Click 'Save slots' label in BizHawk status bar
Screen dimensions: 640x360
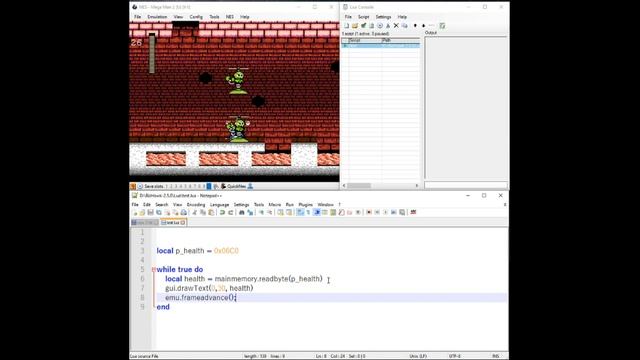[154, 186]
